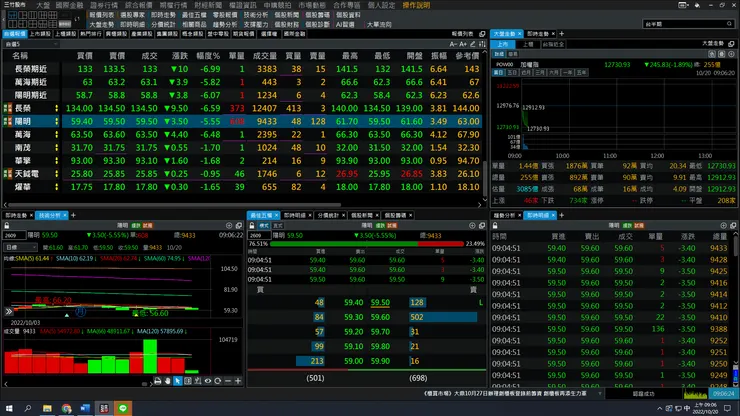Open the 大盤 menu

click(x=43, y=5)
